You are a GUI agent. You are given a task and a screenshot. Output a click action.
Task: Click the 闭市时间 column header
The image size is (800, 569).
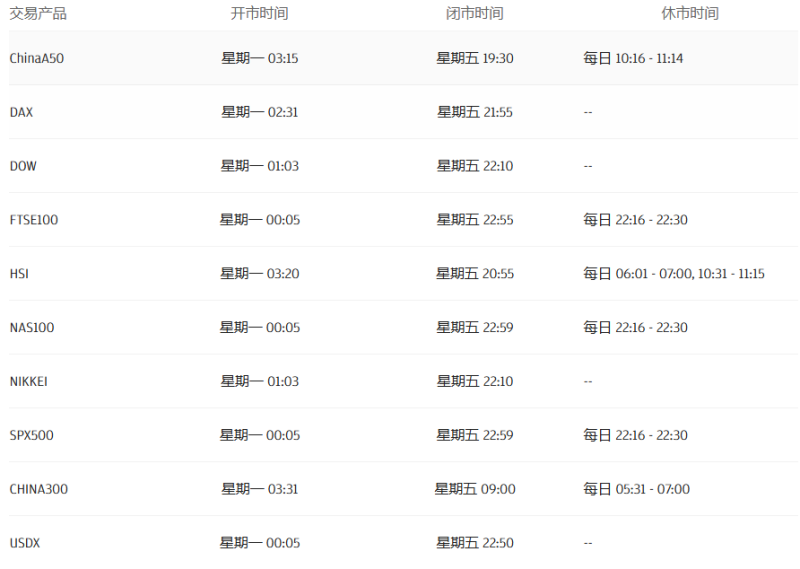coord(474,13)
